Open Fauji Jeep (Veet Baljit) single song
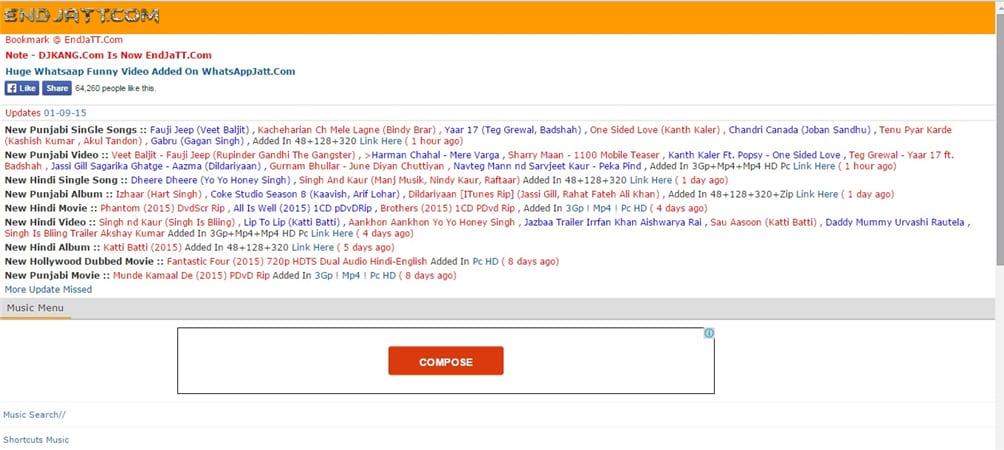Image resolution: width=1004 pixels, height=450 pixels. coord(200,130)
